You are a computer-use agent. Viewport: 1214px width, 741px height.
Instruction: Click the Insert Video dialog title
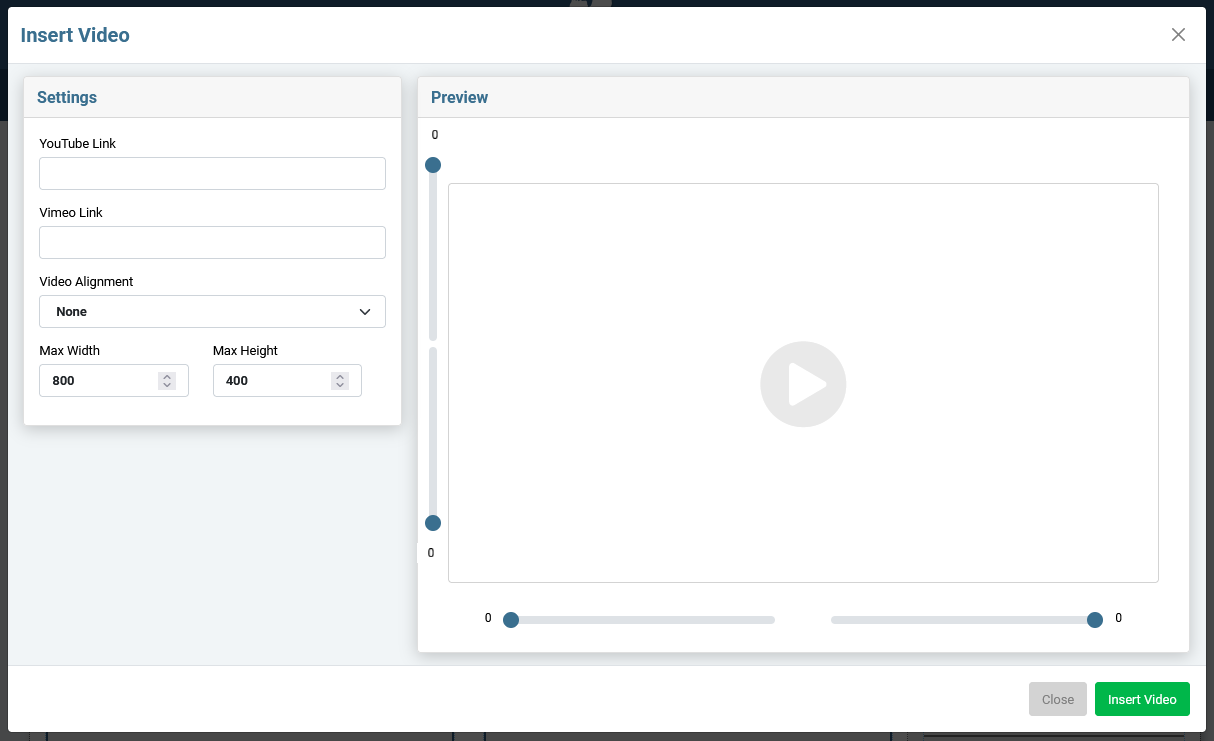(x=75, y=35)
